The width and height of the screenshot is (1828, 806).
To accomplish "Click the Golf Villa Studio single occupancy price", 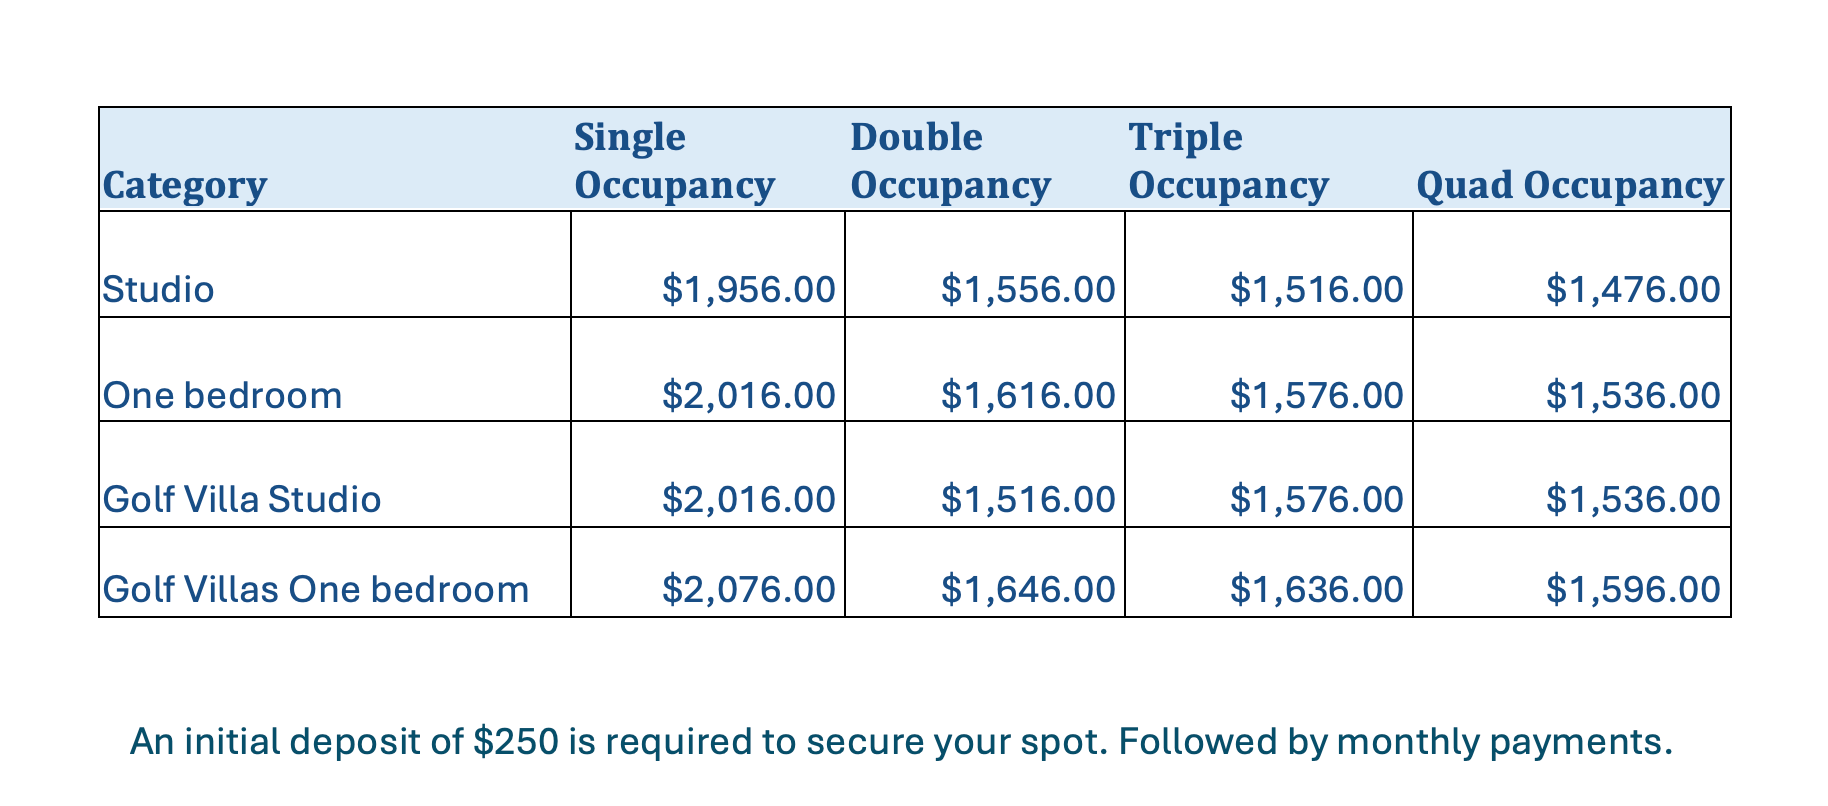I will click(x=749, y=498).
